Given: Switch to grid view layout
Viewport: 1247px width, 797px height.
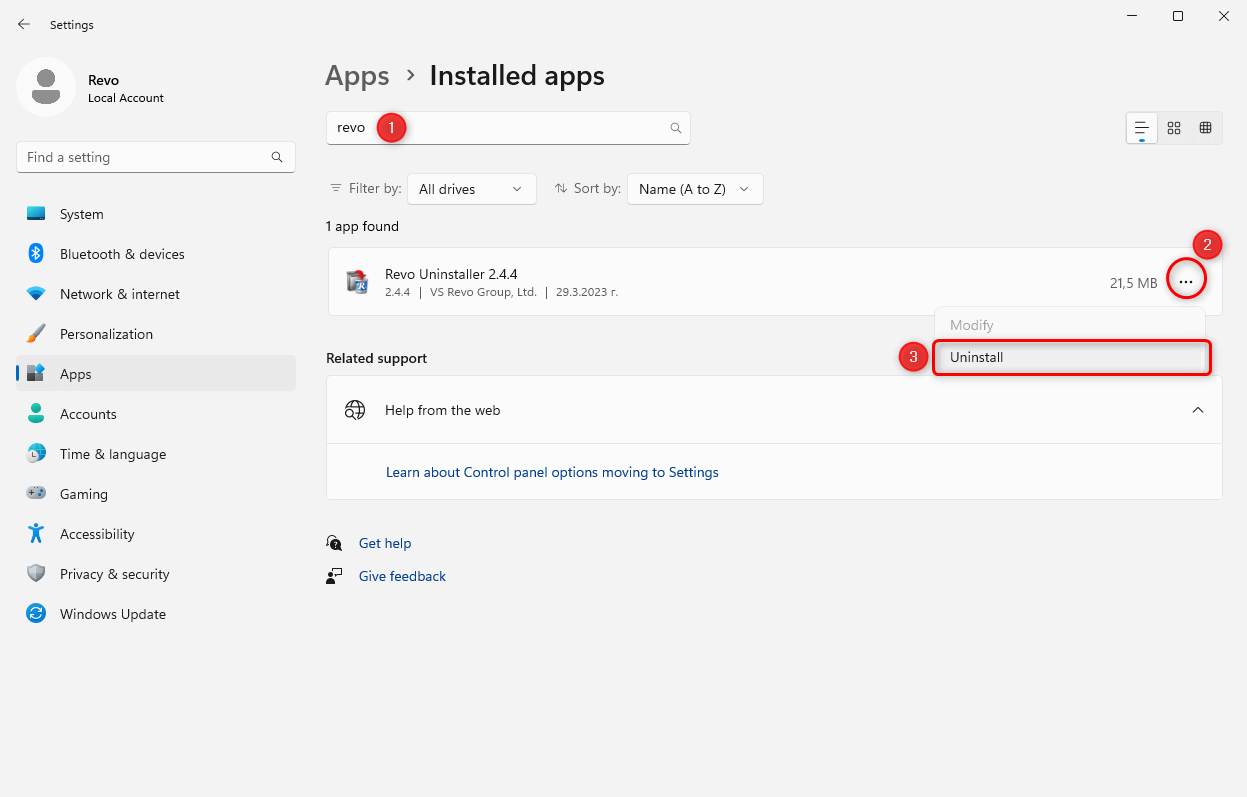Looking at the screenshot, I should click(x=1174, y=128).
